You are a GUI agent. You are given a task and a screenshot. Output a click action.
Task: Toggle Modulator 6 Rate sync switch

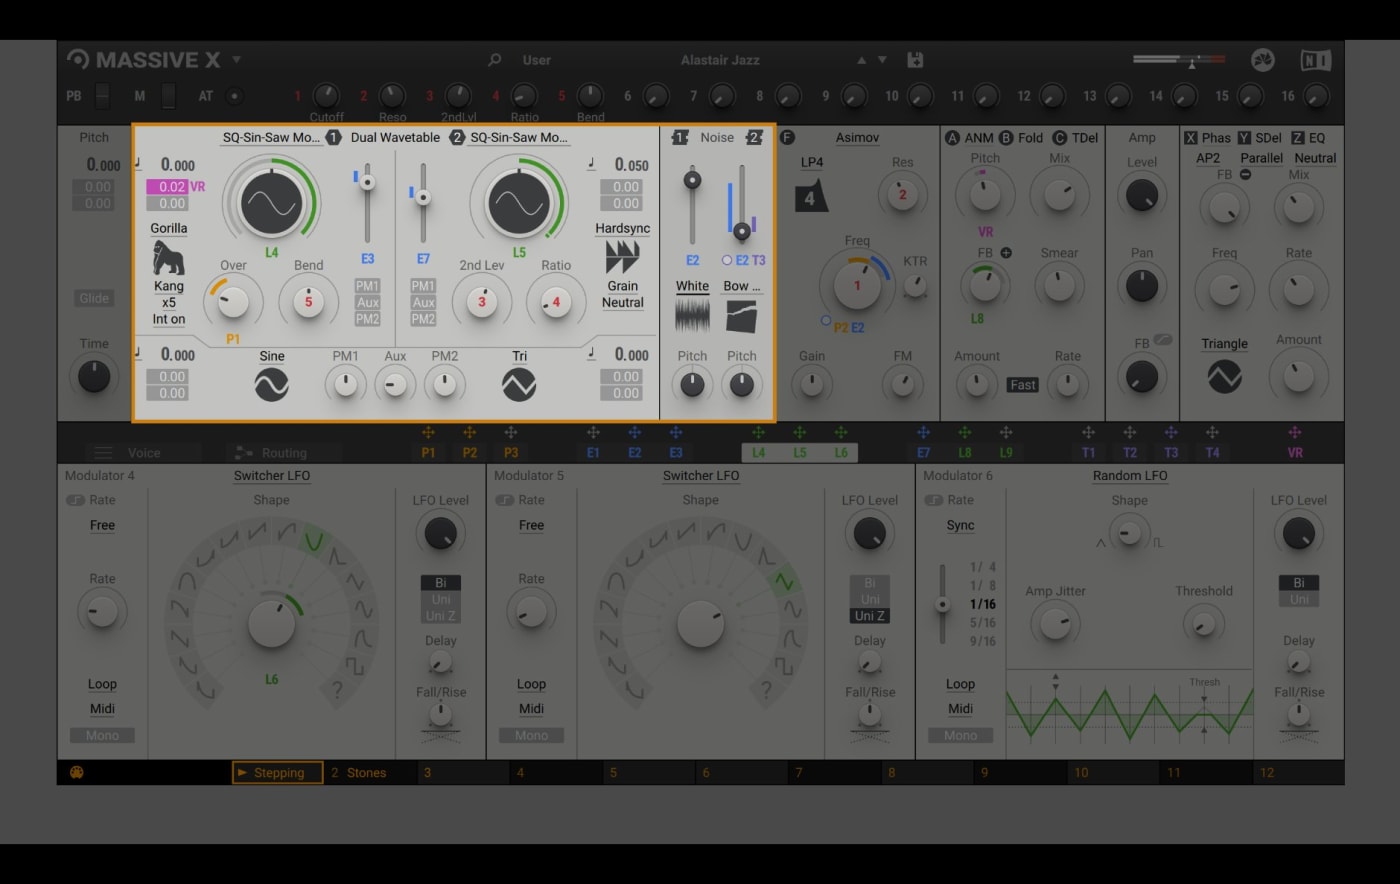pos(932,500)
